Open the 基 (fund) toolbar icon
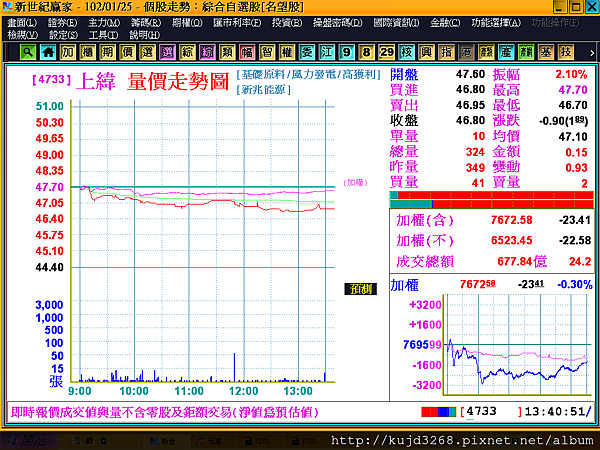600x450 pixels. (x=546, y=52)
